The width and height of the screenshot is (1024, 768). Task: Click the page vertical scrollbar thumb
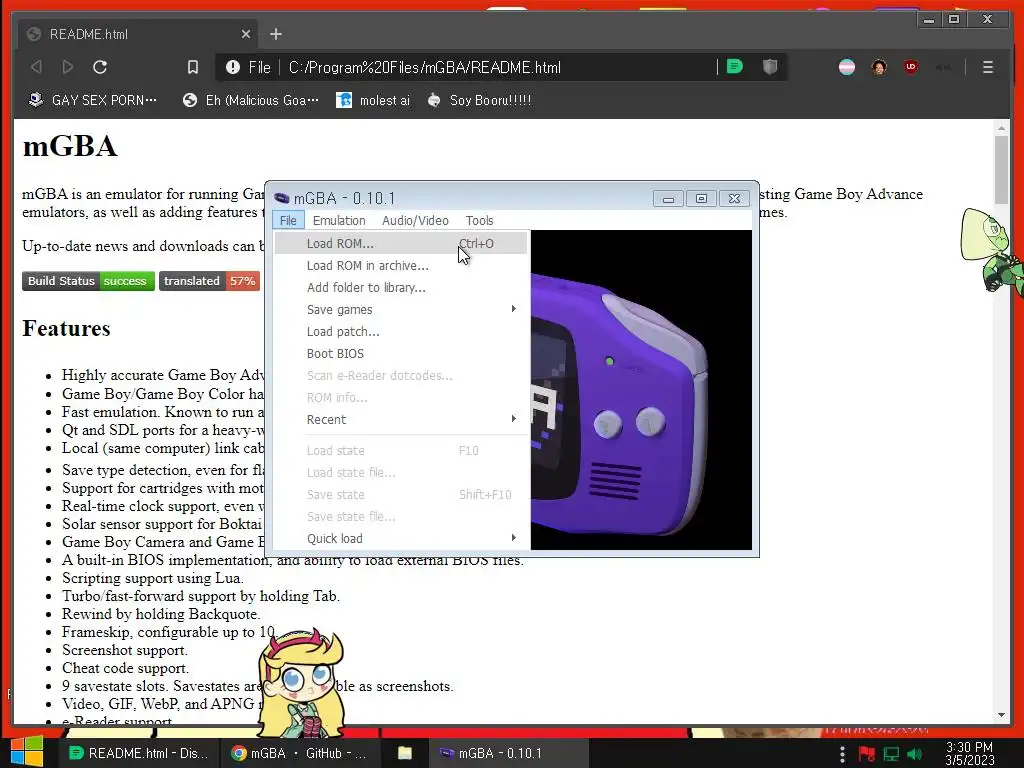[1001, 170]
